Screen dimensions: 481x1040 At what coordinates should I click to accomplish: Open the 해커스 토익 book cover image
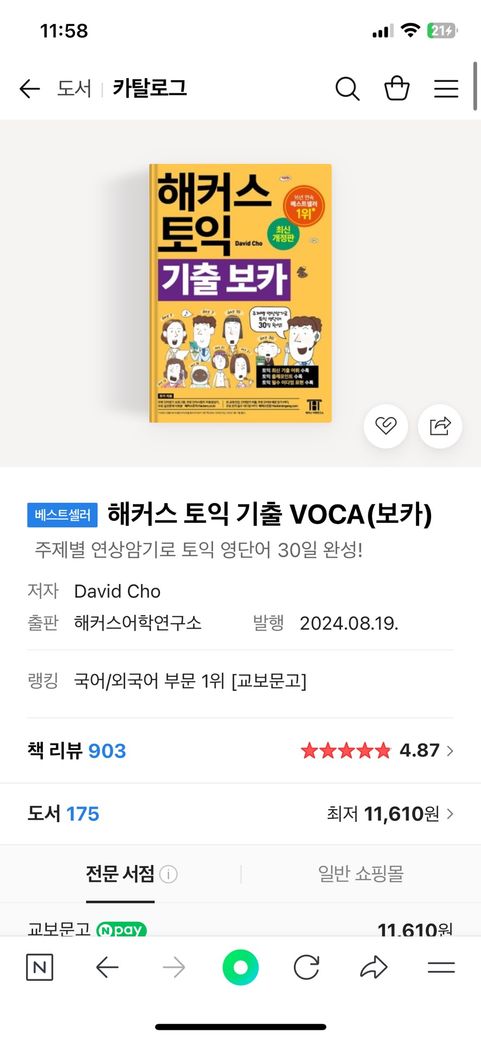coord(240,293)
